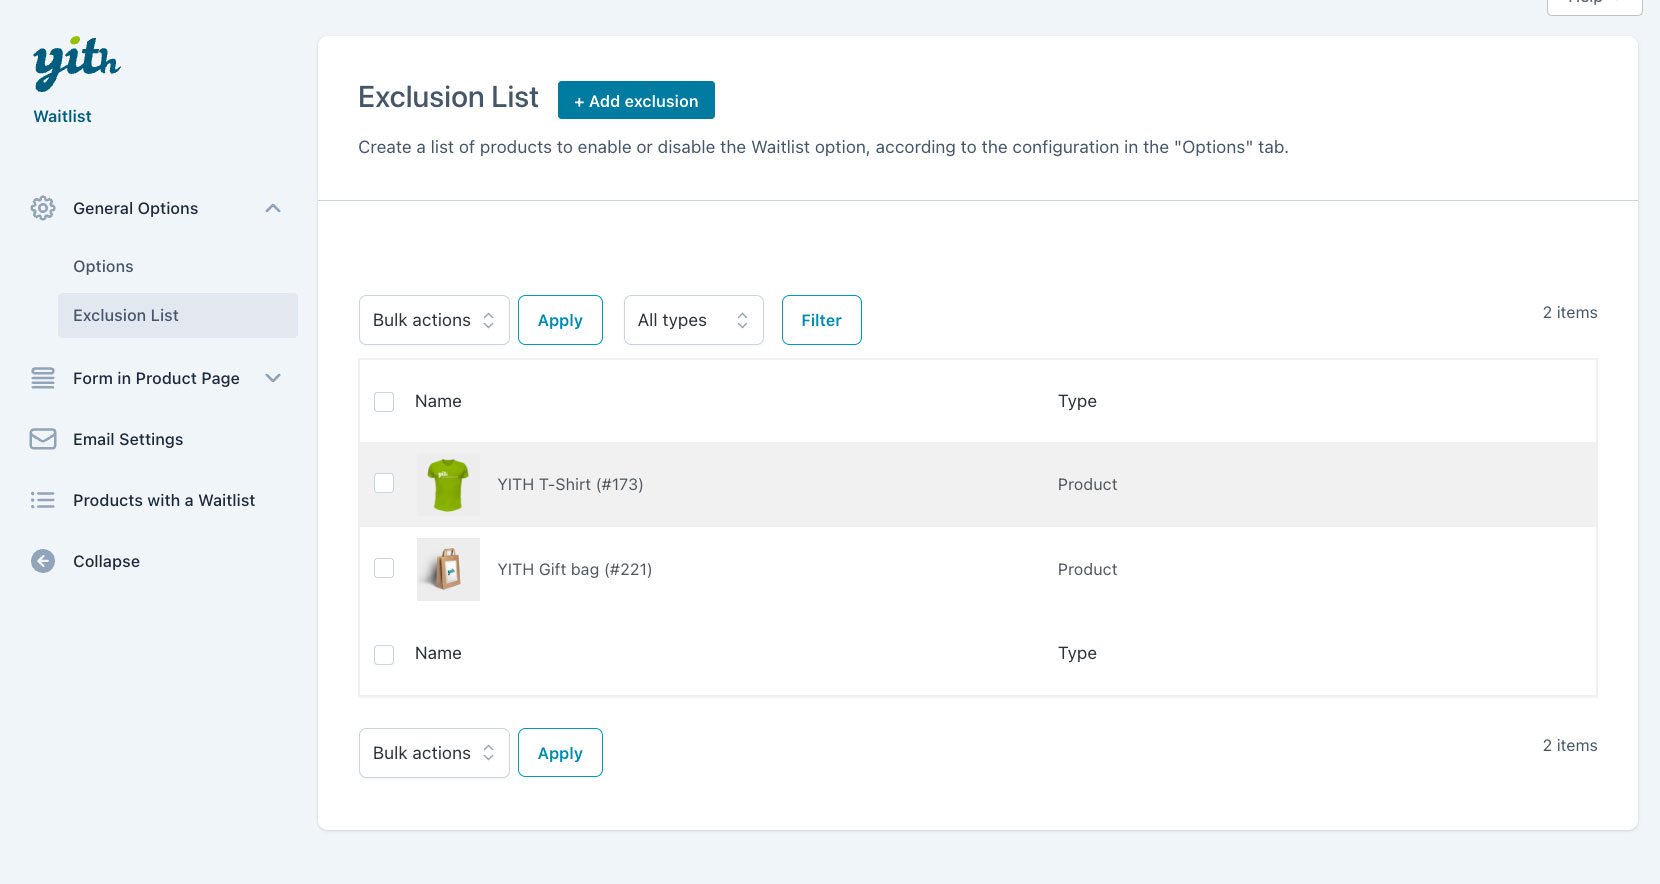Collapse the General Options section chevron
Screen dimensions: 1660x884
click(273, 208)
